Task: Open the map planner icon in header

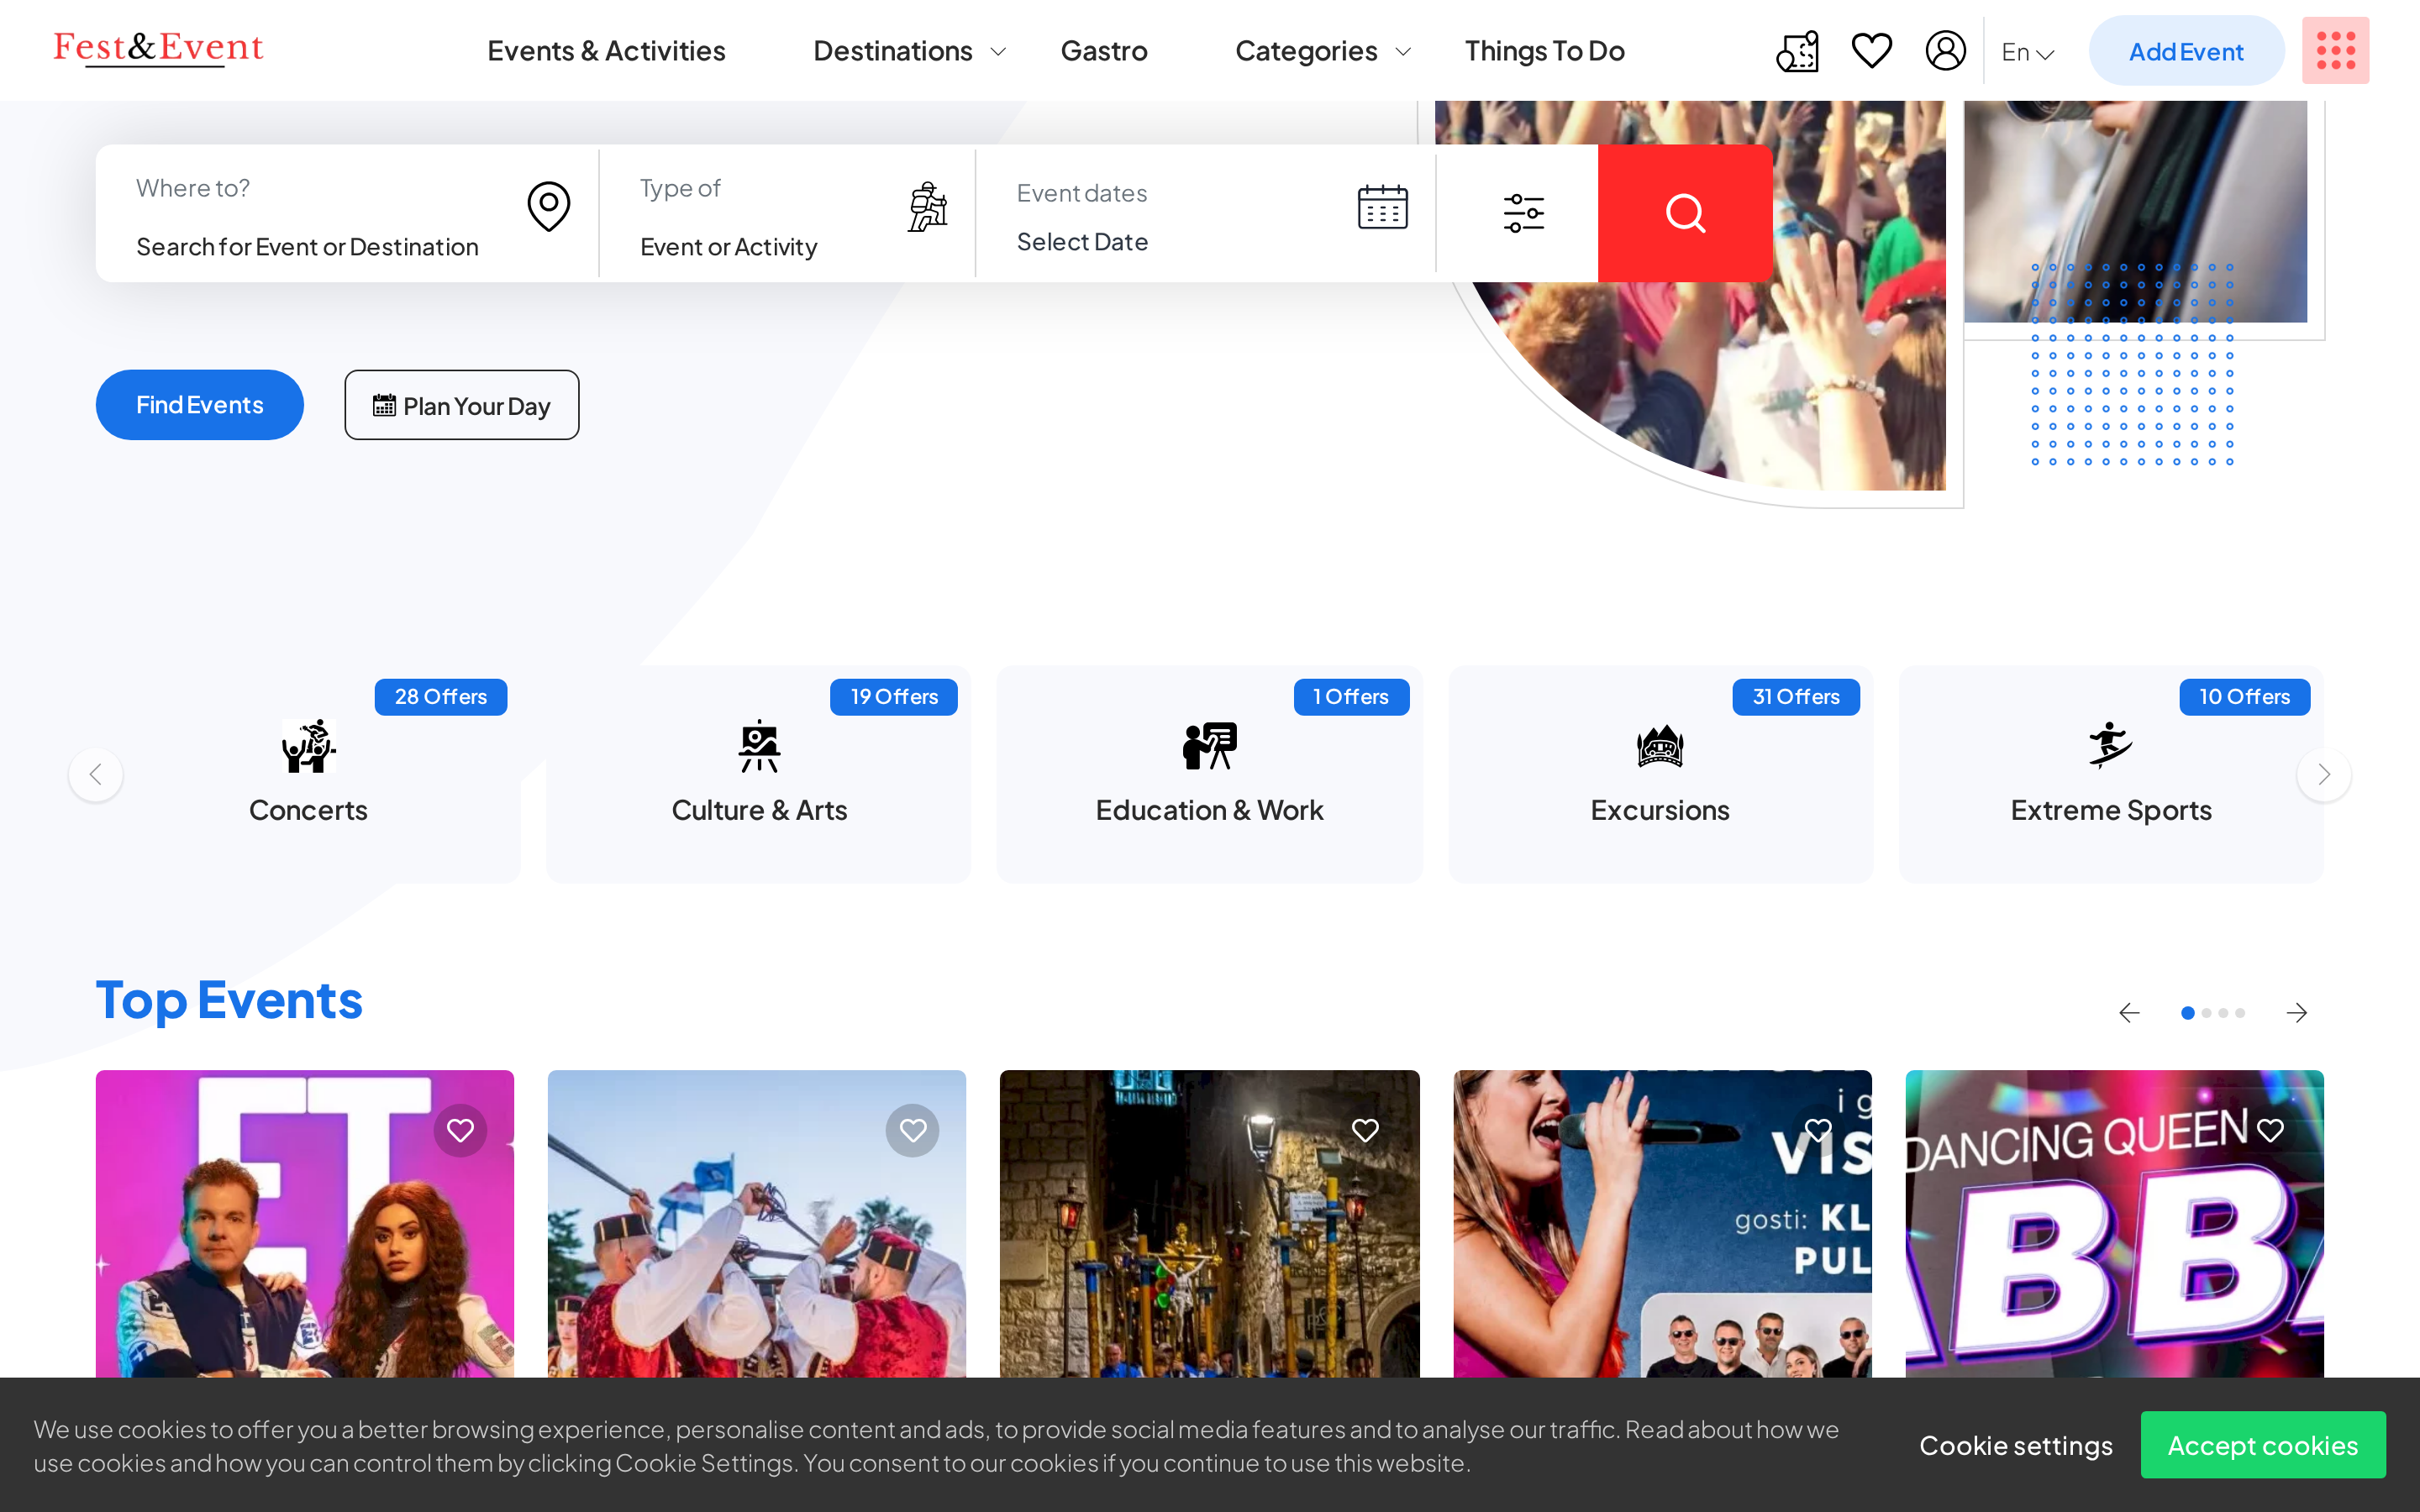Action: (x=1796, y=51)
